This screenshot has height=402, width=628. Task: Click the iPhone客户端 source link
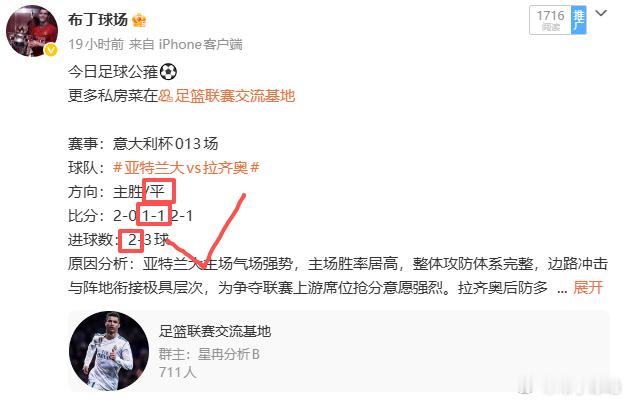(201, 44)
